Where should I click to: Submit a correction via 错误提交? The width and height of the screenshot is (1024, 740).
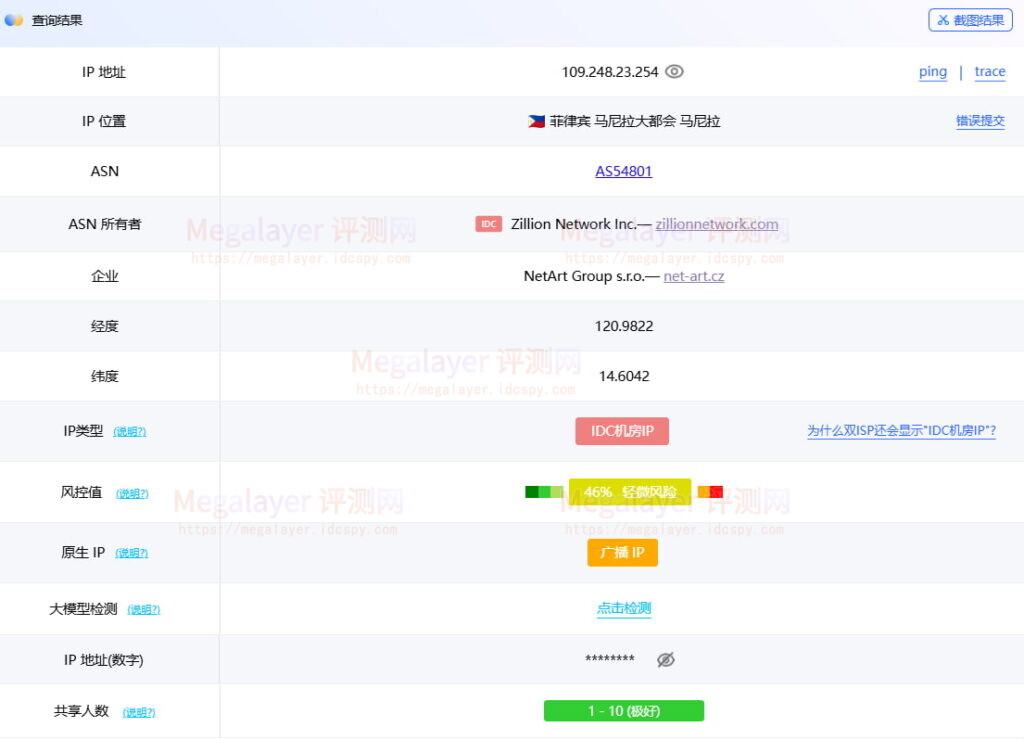click(981, 120)
